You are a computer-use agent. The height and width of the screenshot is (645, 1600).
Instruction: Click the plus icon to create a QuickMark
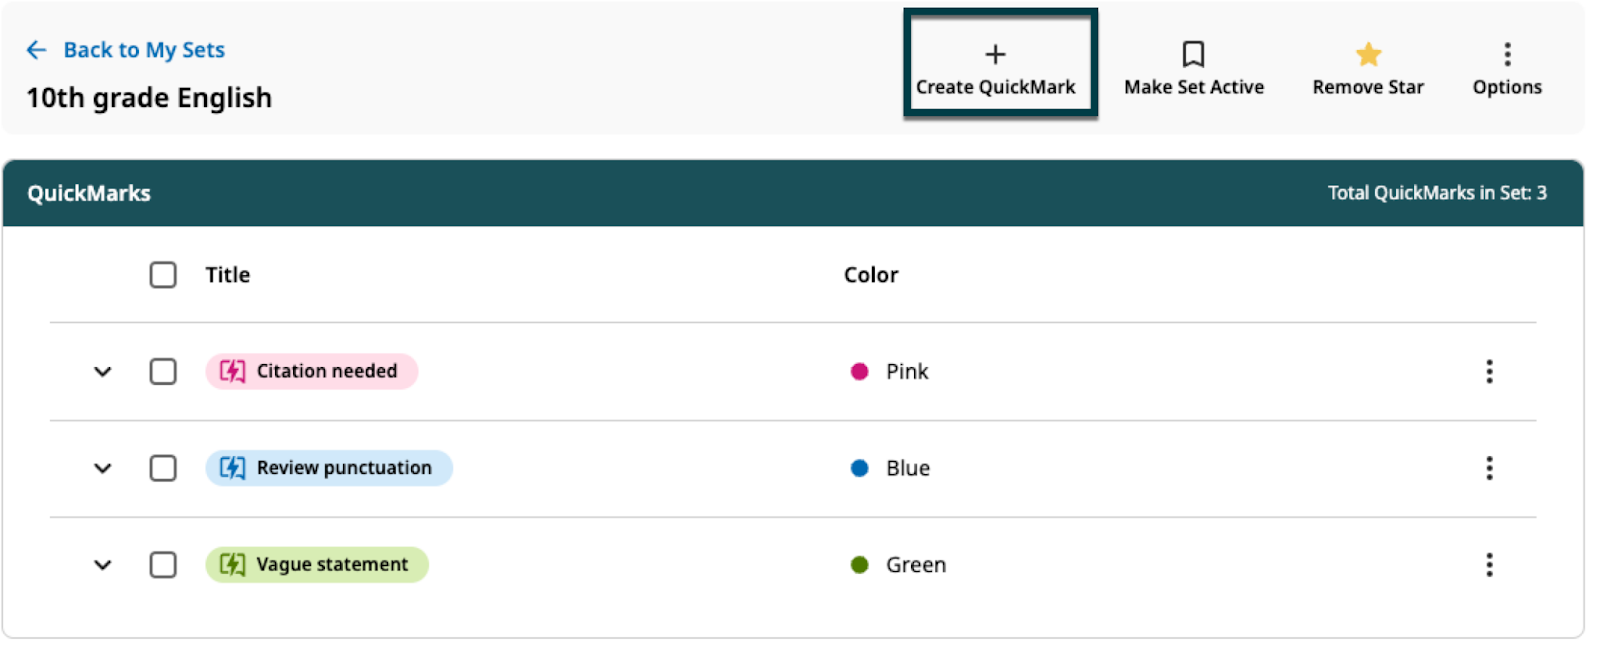[x=995, y=54]
